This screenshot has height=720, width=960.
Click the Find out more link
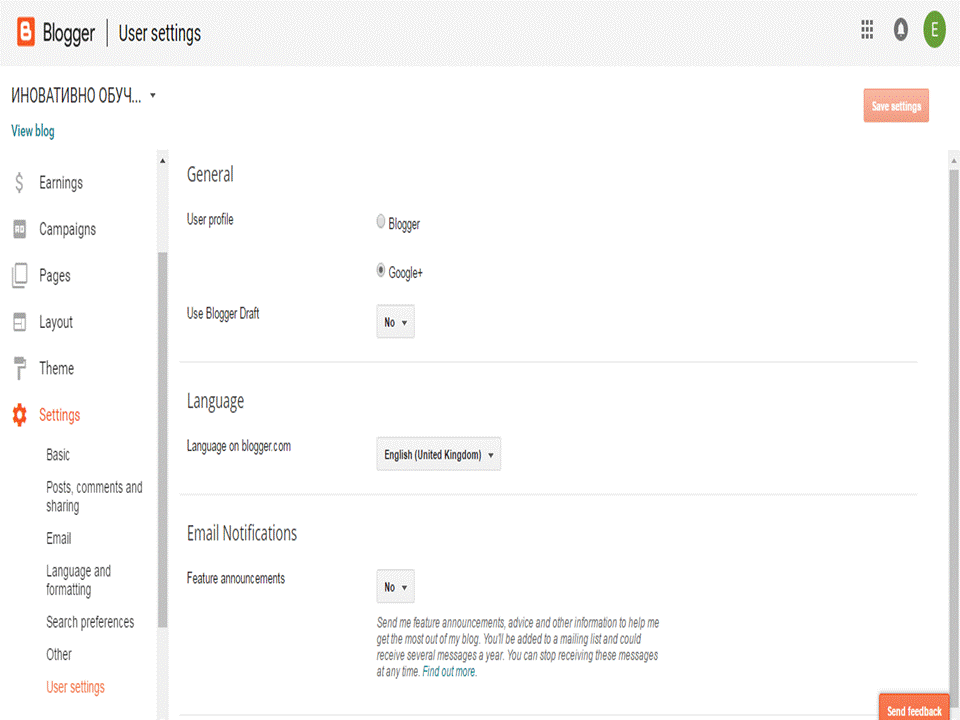(x=449, y=672)
